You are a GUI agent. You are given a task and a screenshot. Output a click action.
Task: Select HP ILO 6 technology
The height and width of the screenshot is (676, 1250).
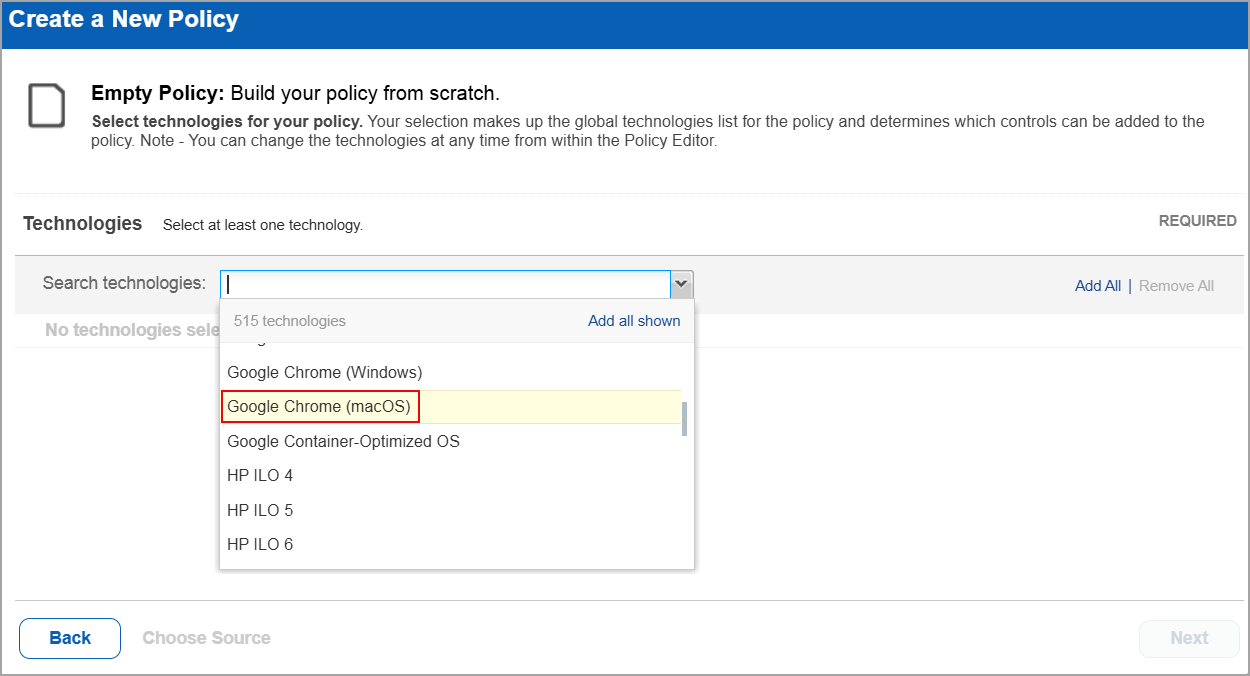pos(450,544)
